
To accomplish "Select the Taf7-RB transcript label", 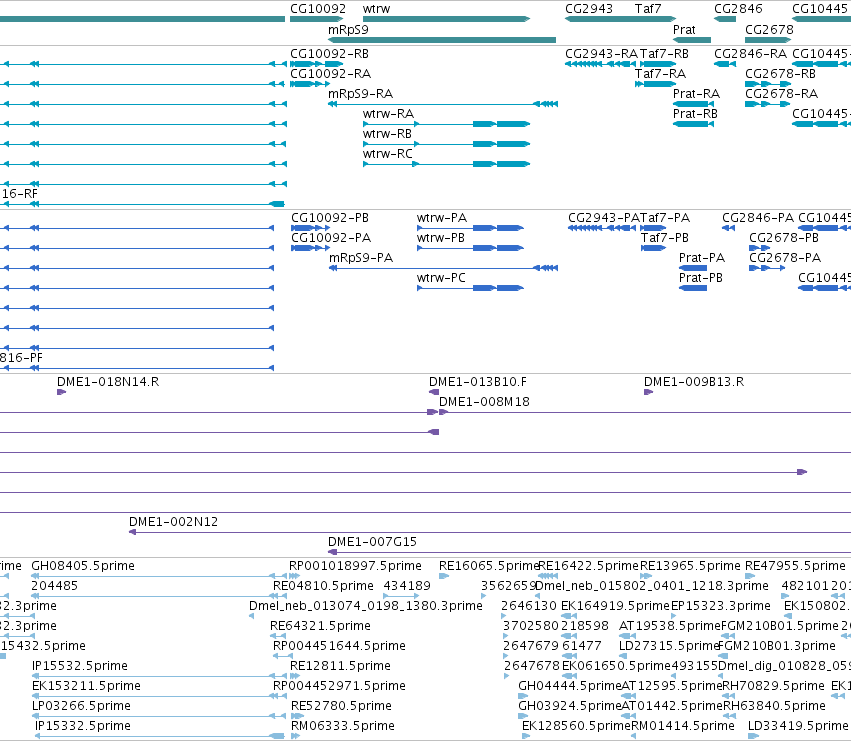I will pyautogui.click(x=664, y=54).
